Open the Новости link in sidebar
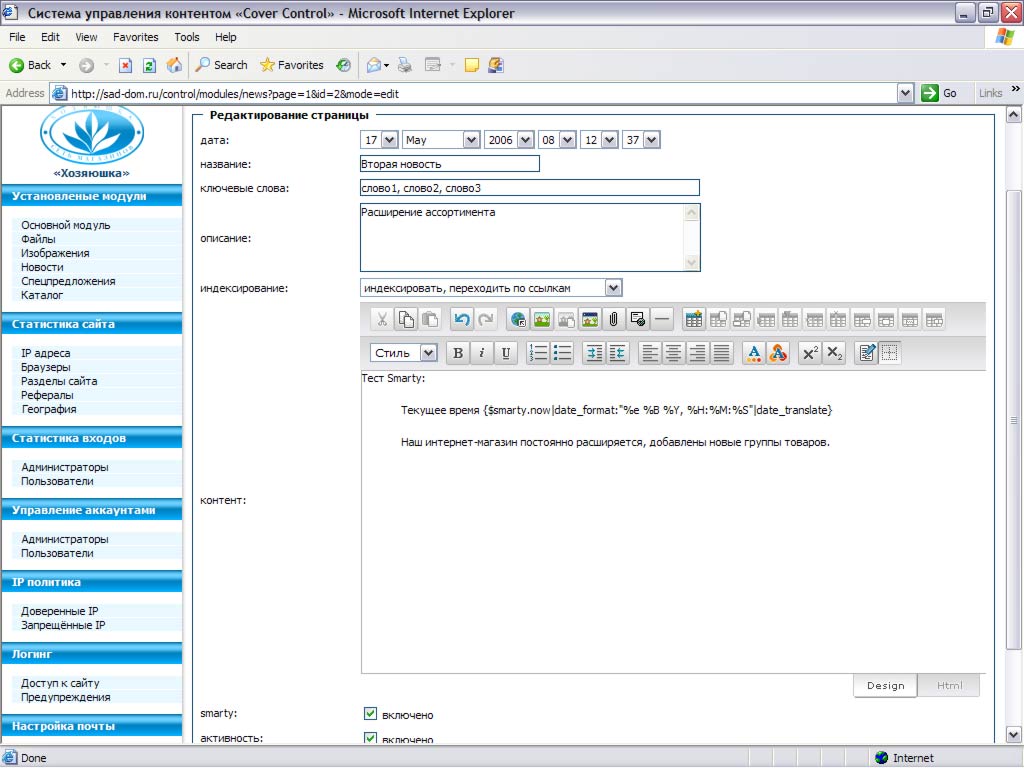This screenshot has width=1024, height=768. click(42, 267)
